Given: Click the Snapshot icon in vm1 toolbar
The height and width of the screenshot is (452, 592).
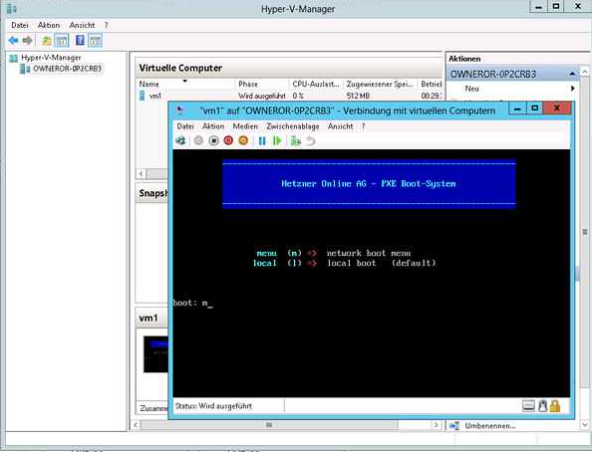Looking at the screenshot, I should pos(296,141).
